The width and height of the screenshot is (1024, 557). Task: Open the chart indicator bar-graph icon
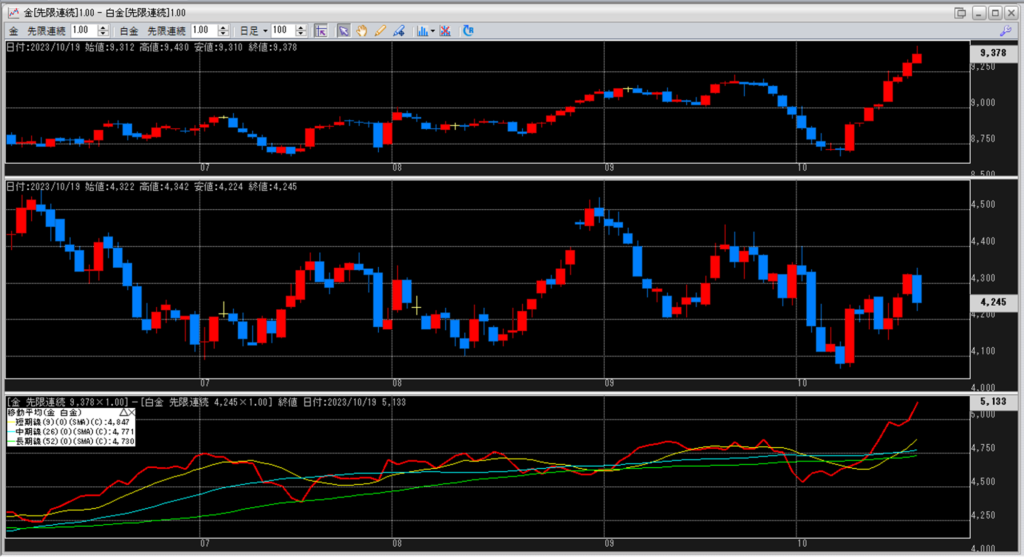click(422, 31)
